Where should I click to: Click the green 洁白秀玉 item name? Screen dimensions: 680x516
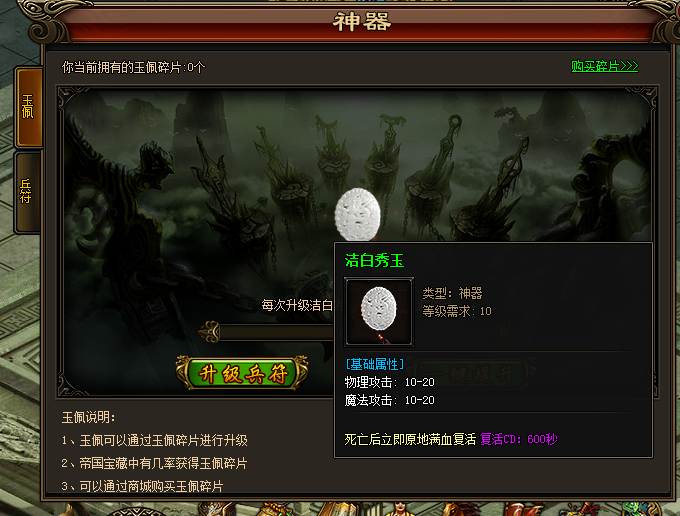374,261
